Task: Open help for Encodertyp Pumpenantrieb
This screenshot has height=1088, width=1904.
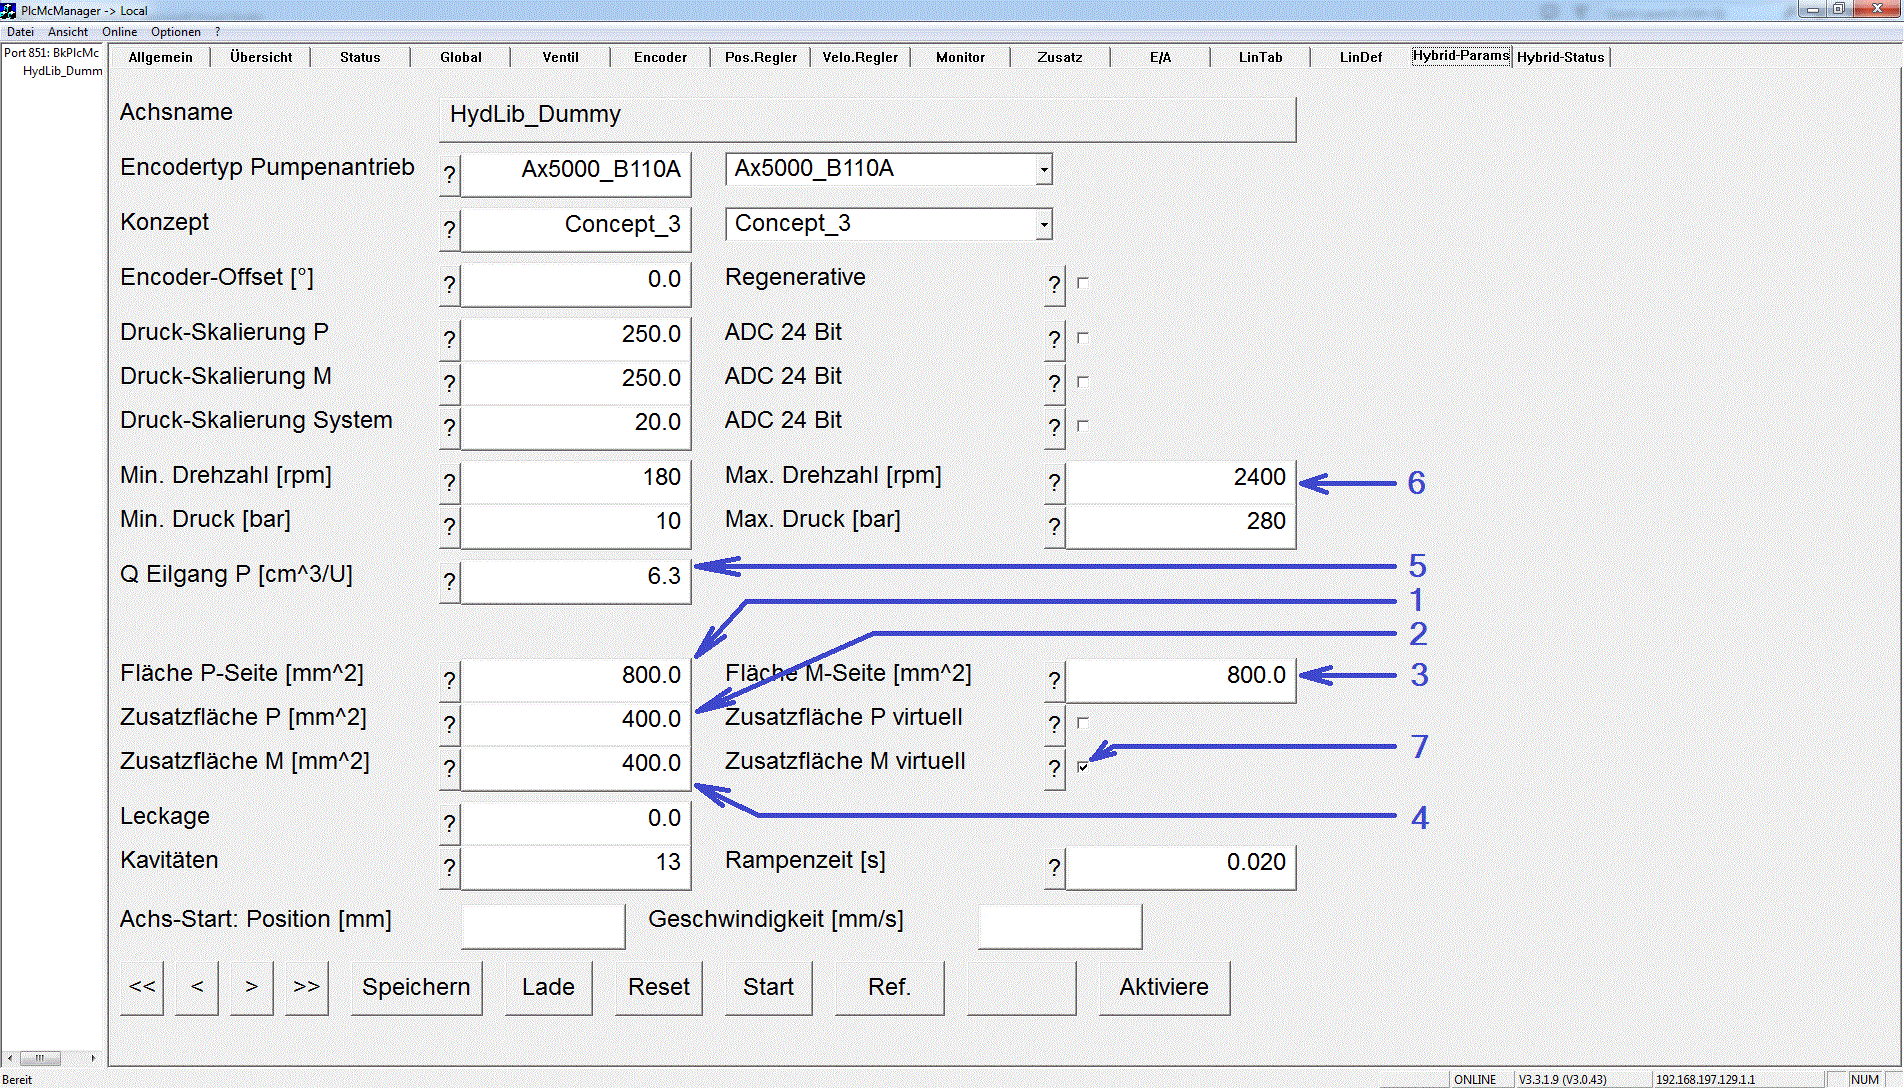Action: [450, 175]
